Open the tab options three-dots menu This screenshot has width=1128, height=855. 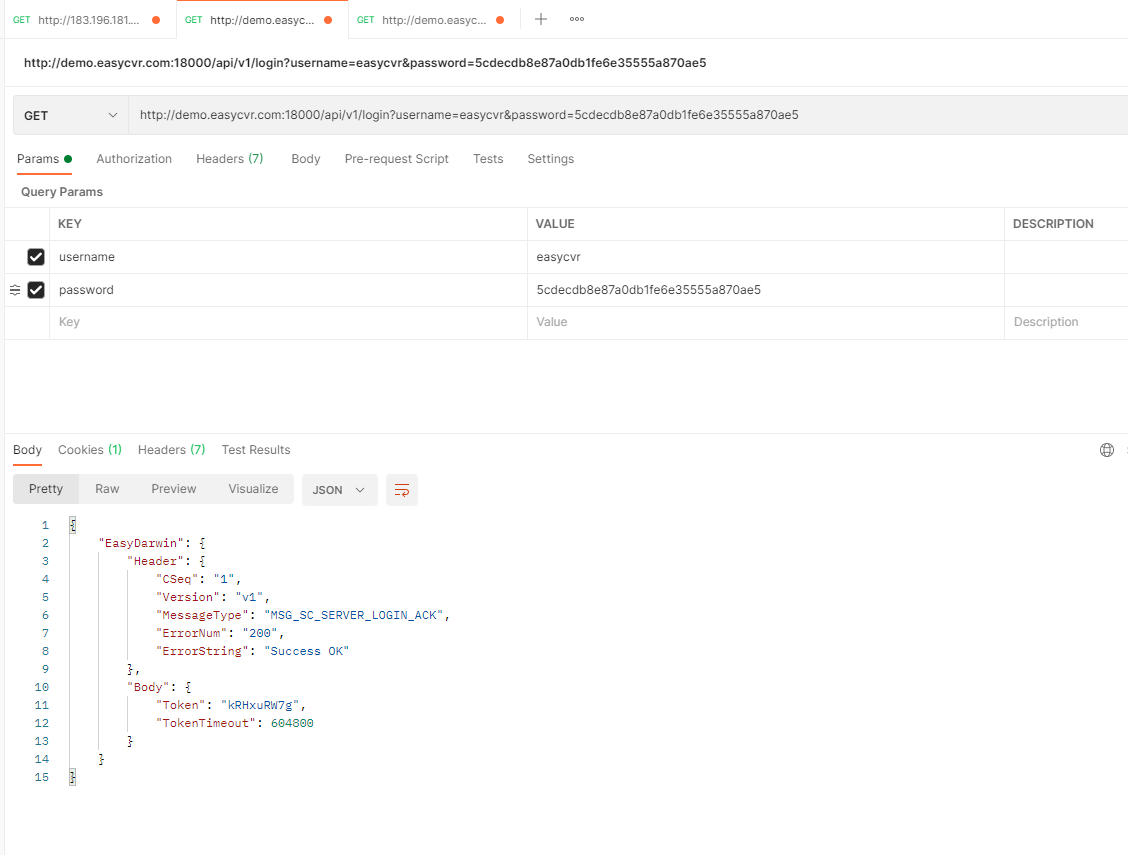pos(577,19)
